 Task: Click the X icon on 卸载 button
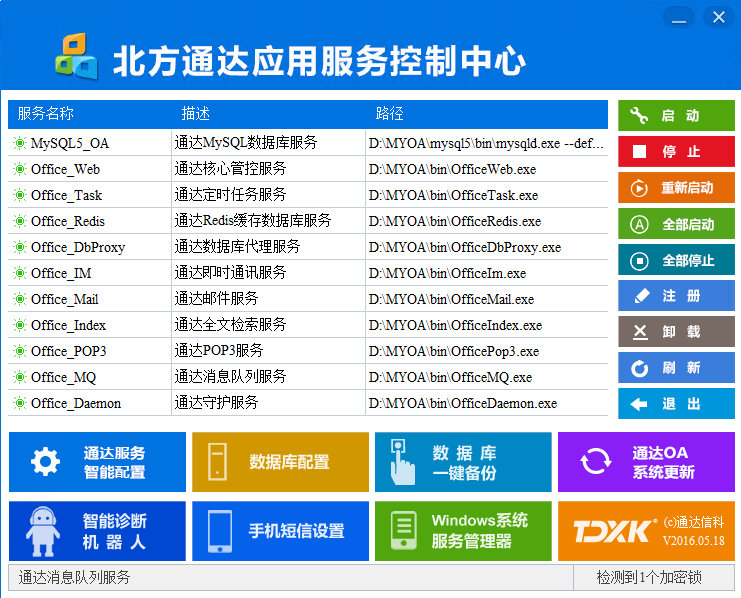[640, 332]
